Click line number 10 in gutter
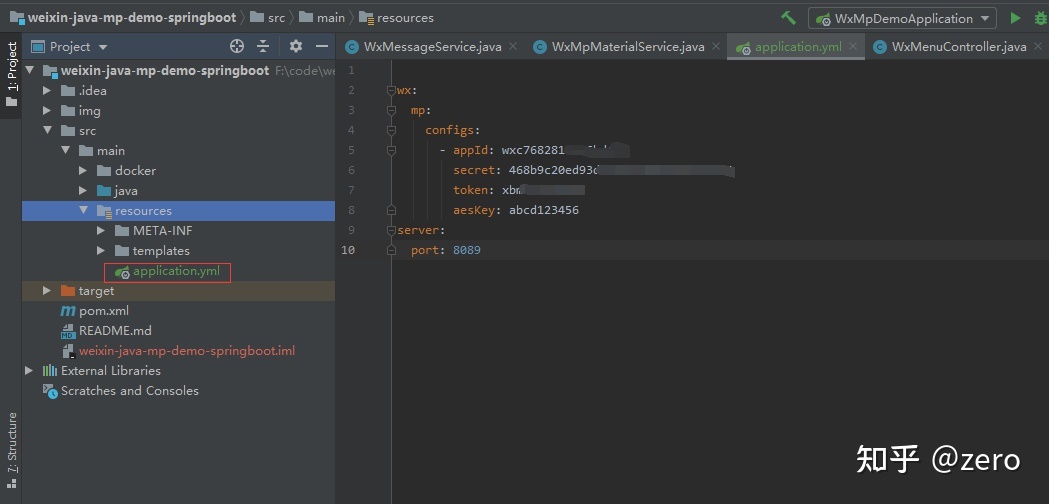 pyautogui.click(x=348, y=250)
